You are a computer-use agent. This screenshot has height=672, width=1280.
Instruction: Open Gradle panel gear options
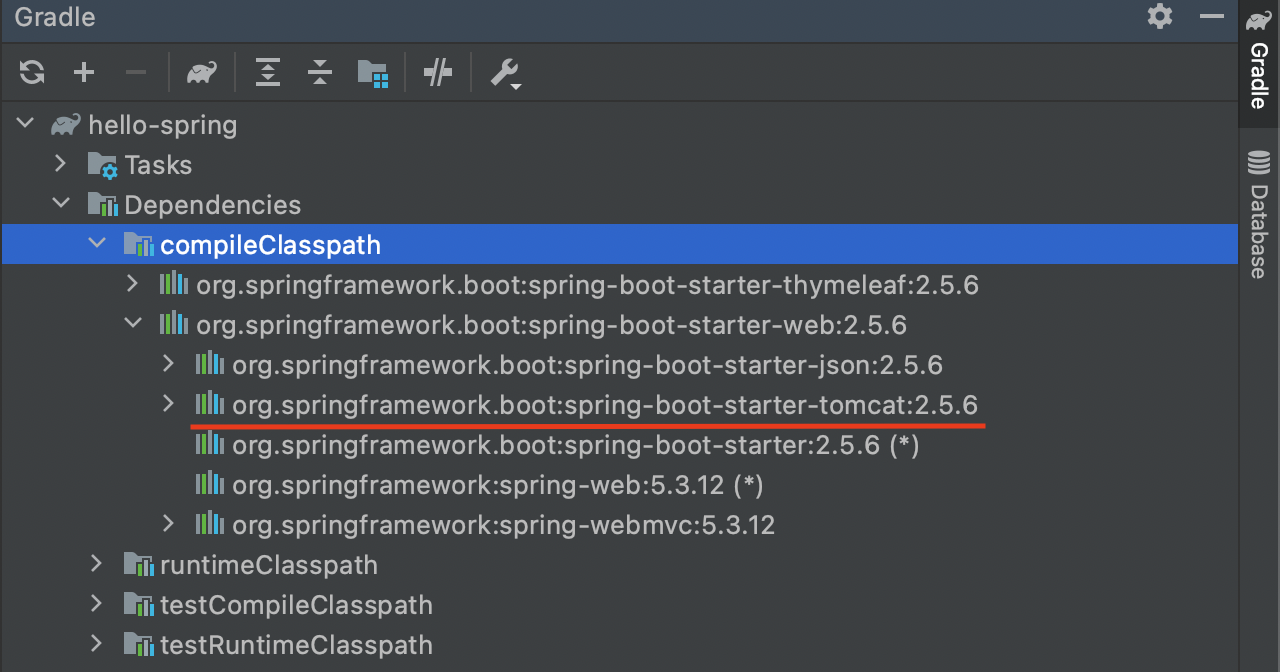[1160, 16]
